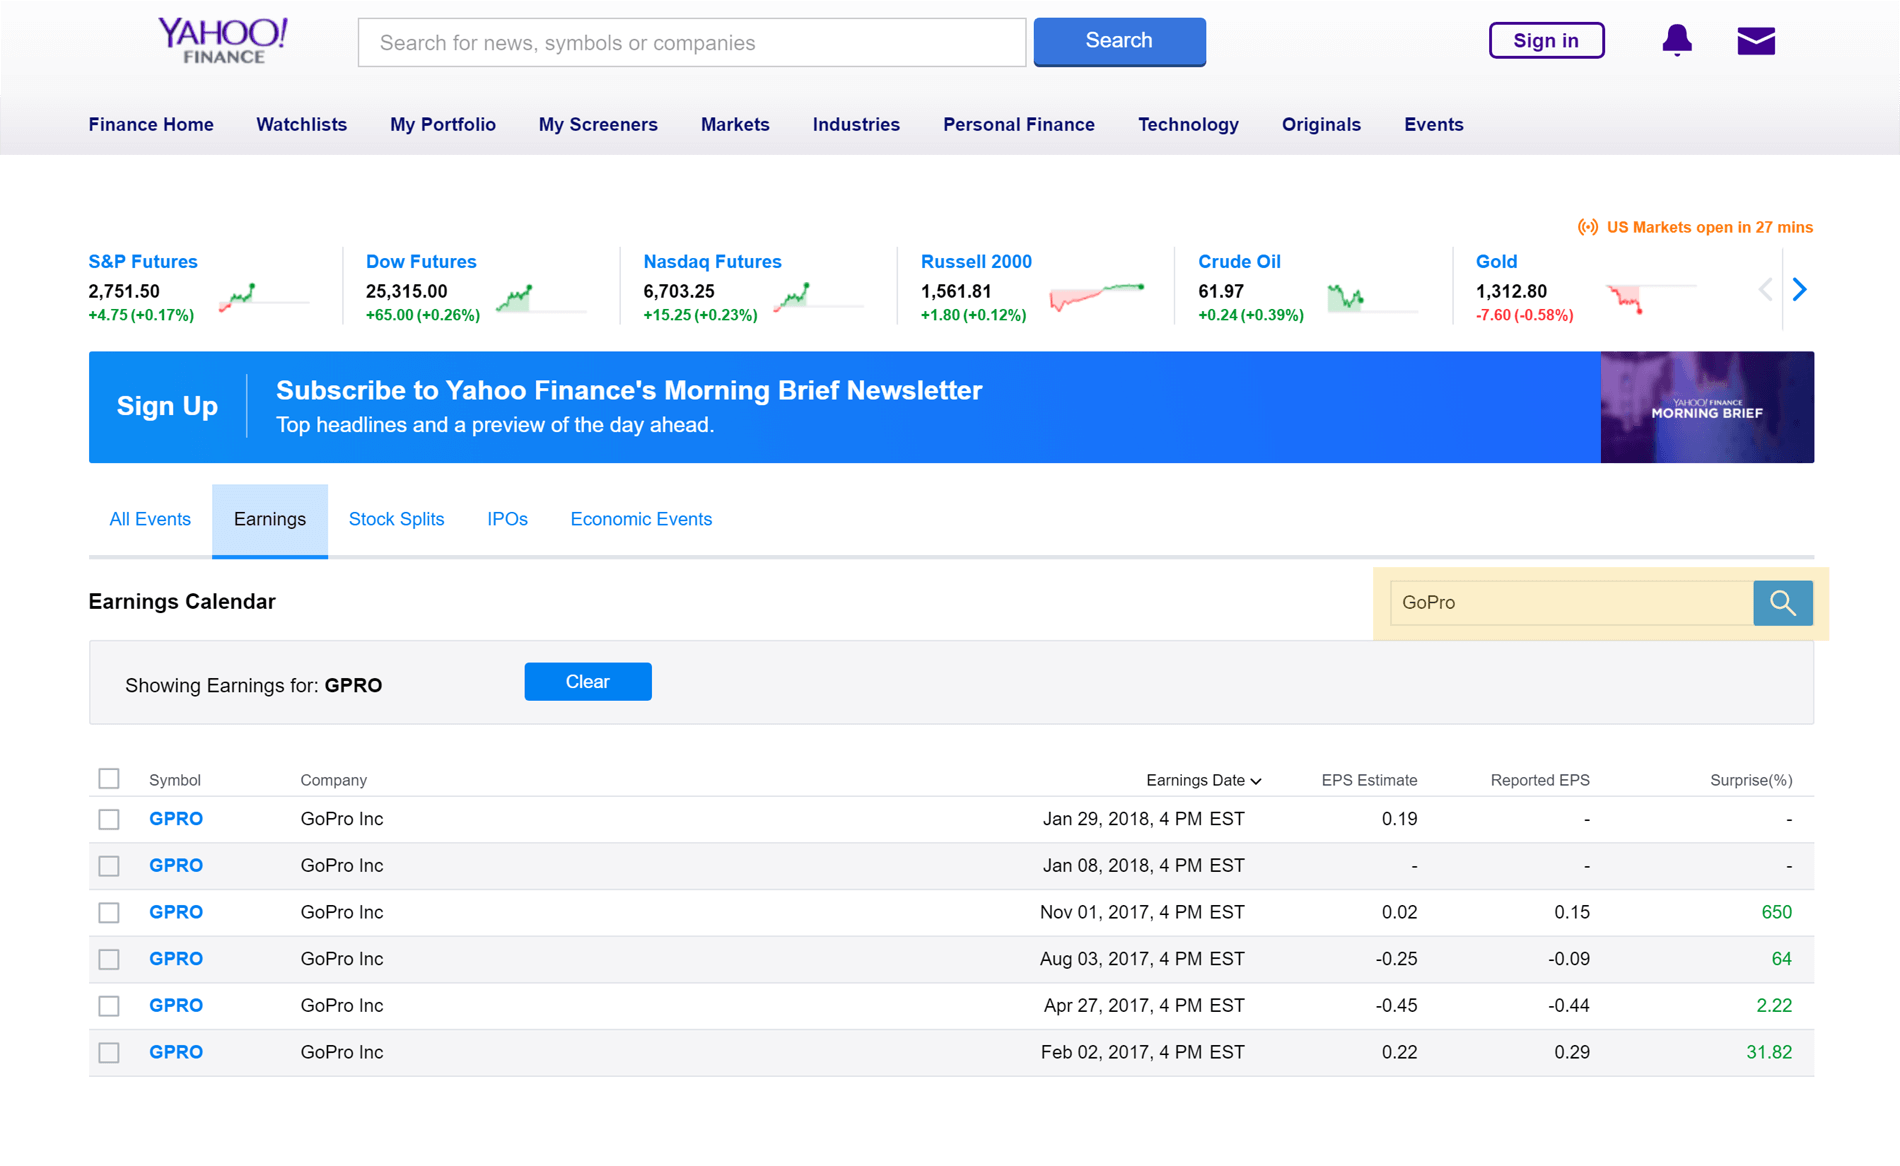Sort by the Surprise(%) column header

point(1751,780)
